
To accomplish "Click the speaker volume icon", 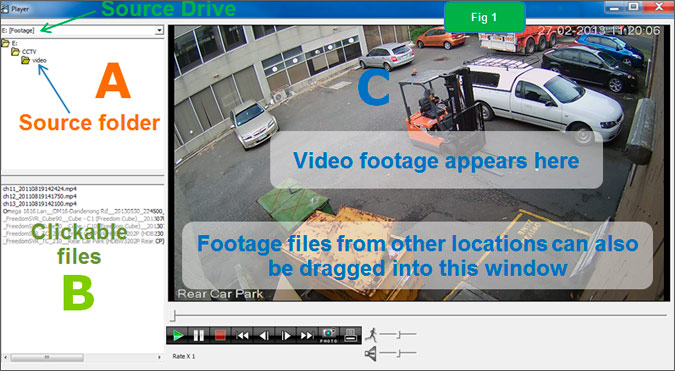I will click(x=371, y=354).
